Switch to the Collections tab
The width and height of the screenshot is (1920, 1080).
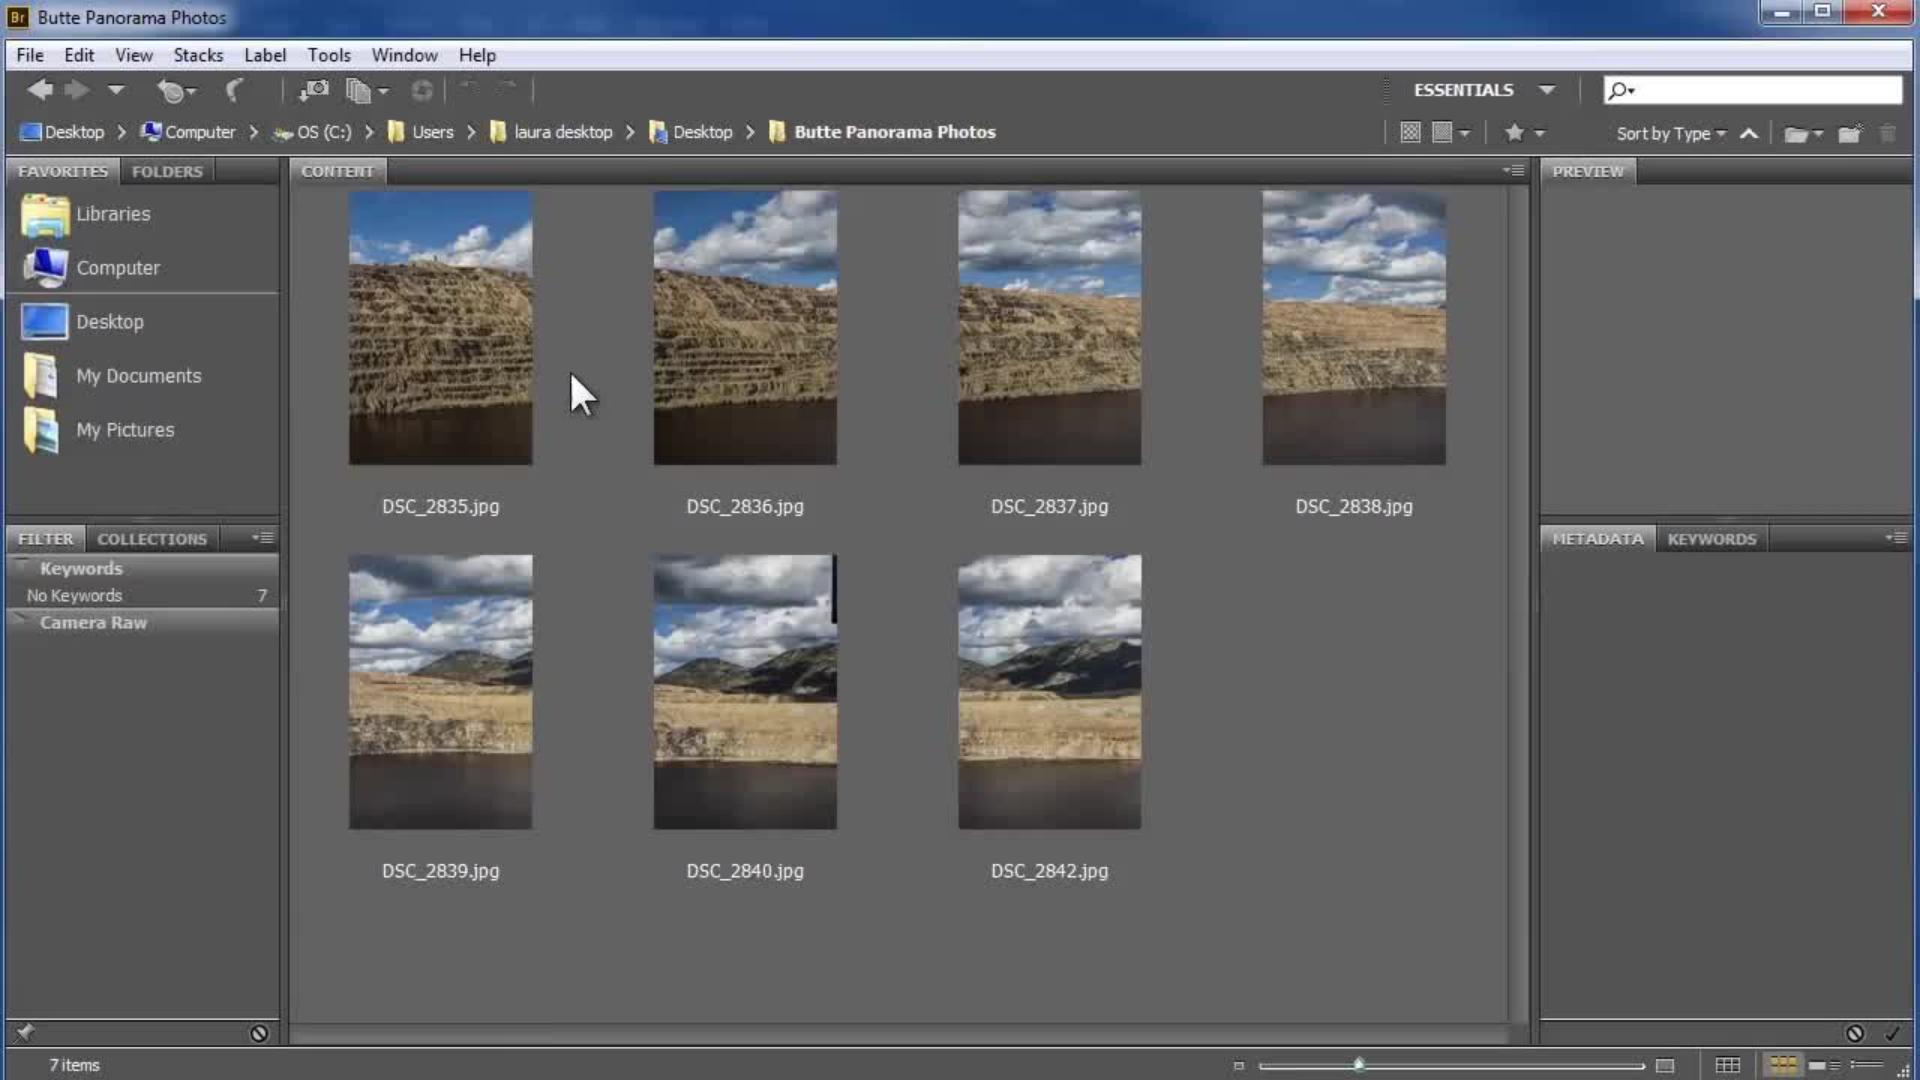[x=151, y=539]
